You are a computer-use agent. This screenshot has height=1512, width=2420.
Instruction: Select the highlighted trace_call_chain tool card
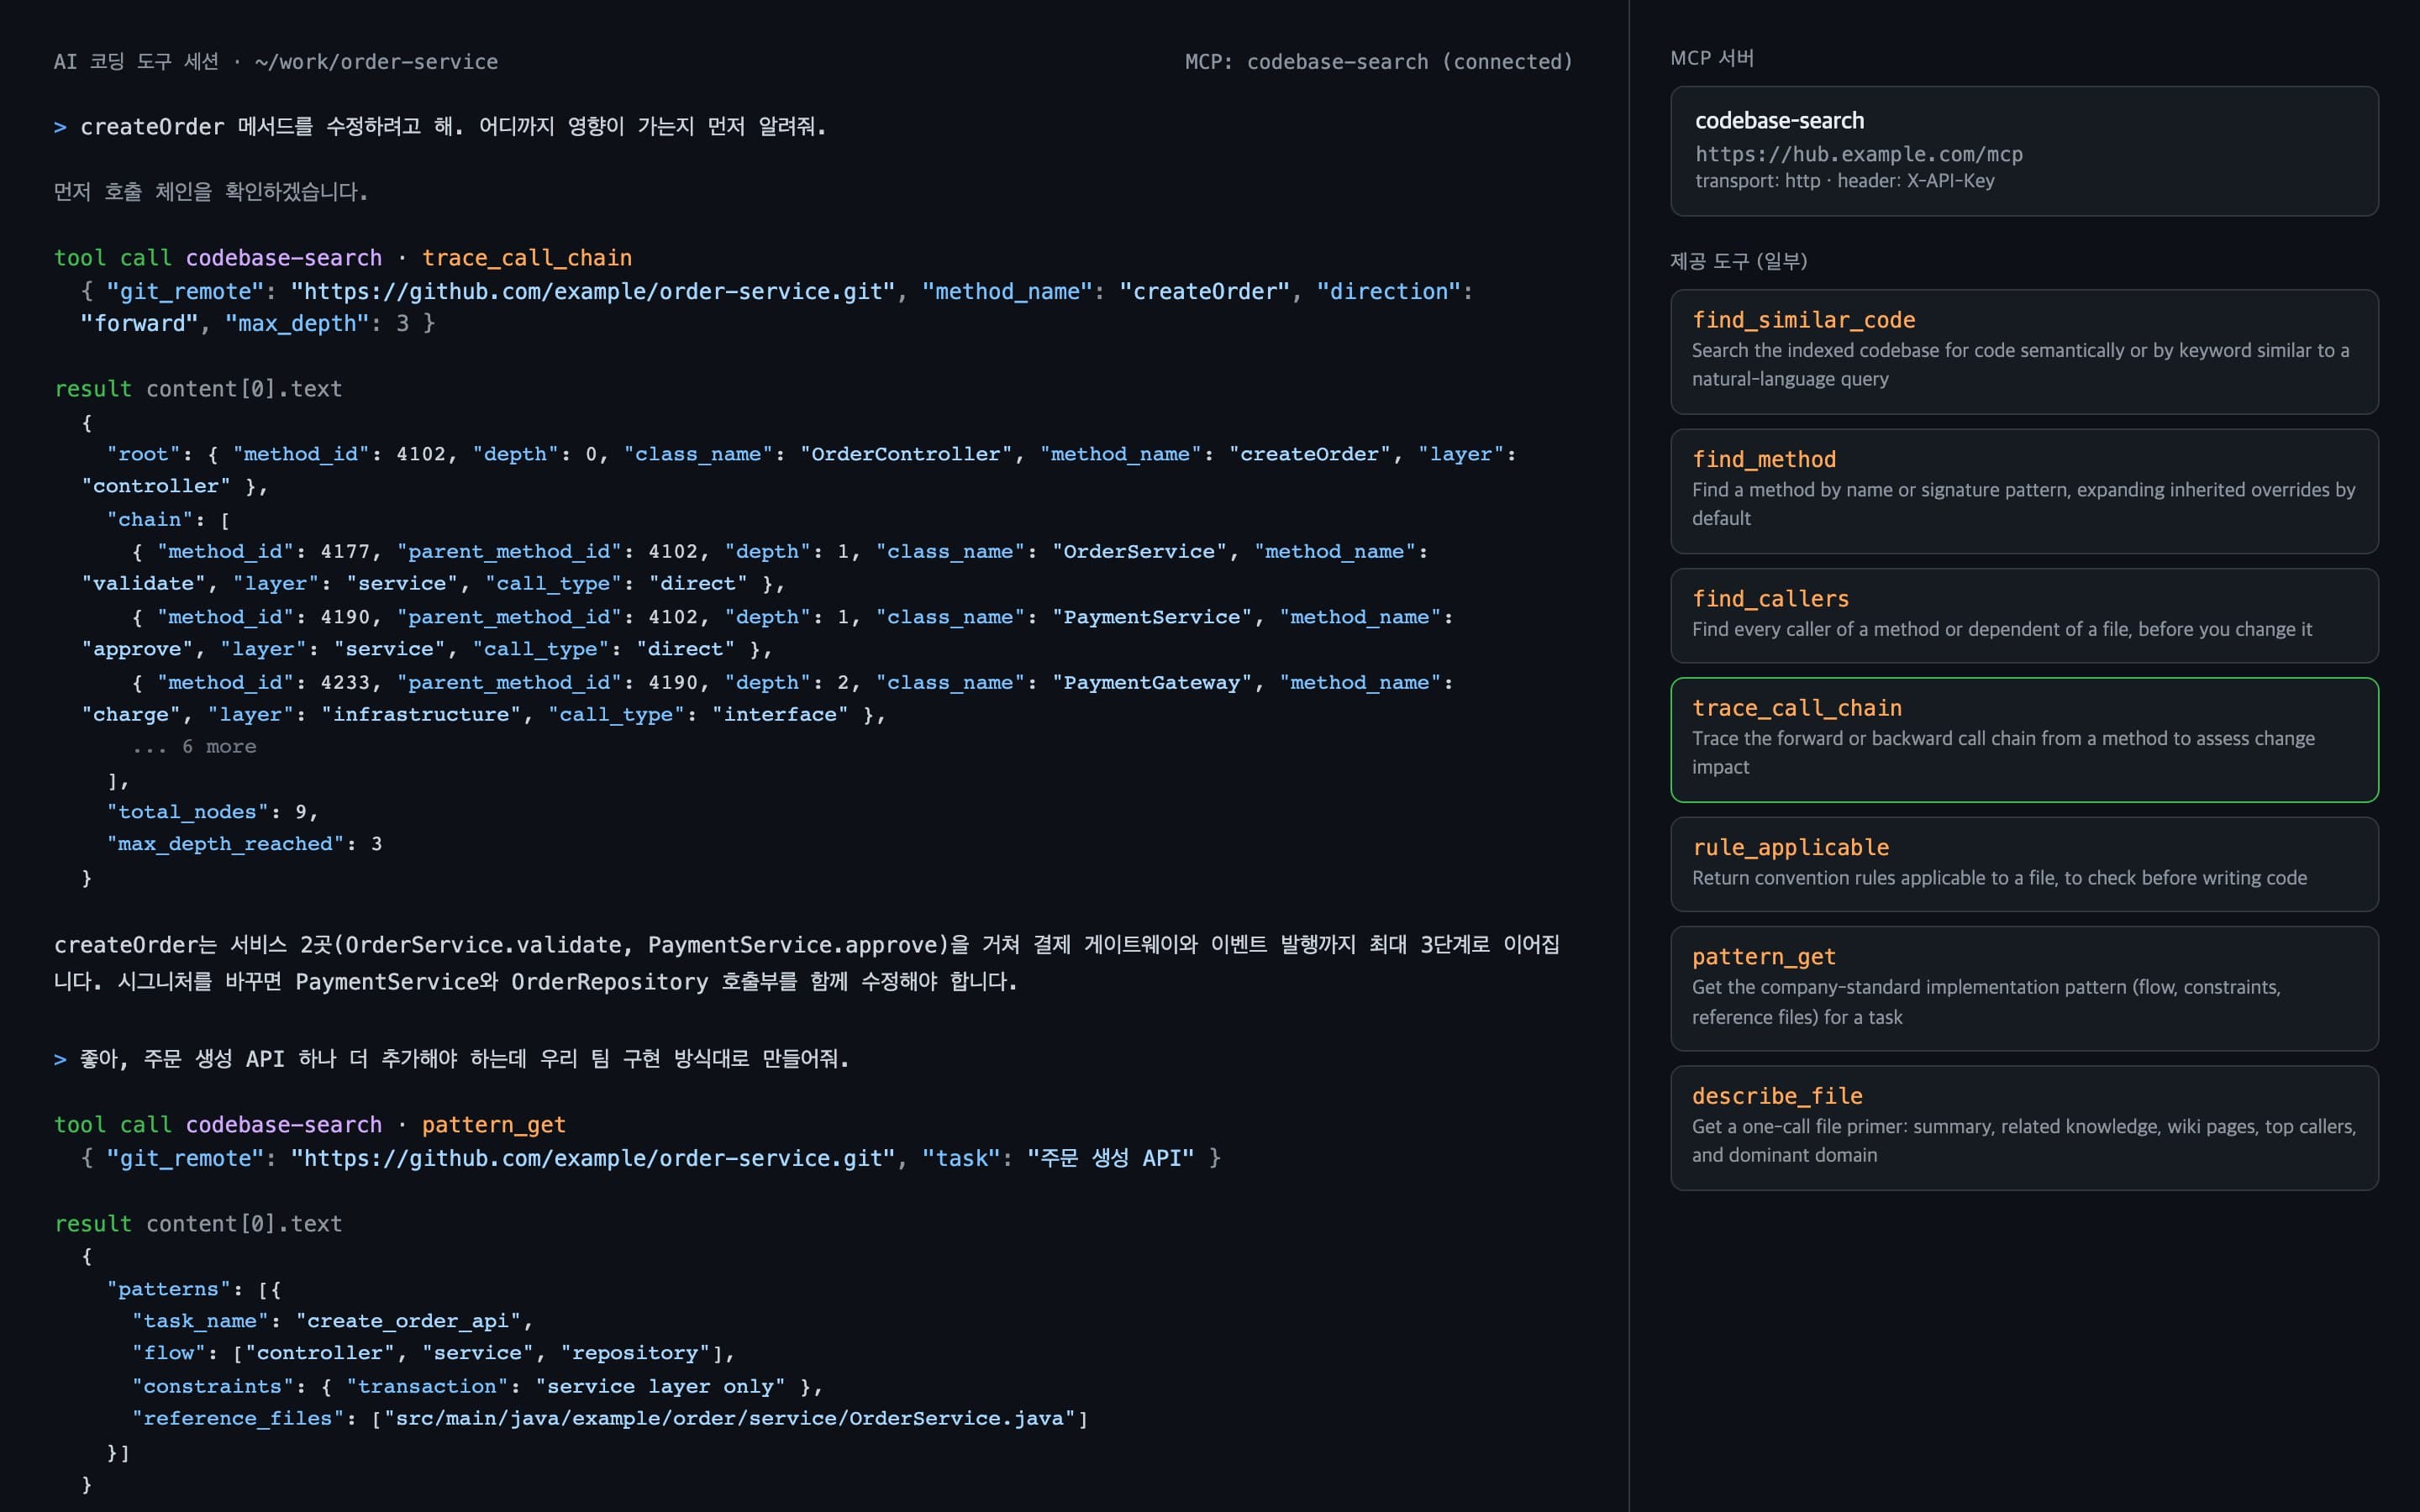[2024, 740]
